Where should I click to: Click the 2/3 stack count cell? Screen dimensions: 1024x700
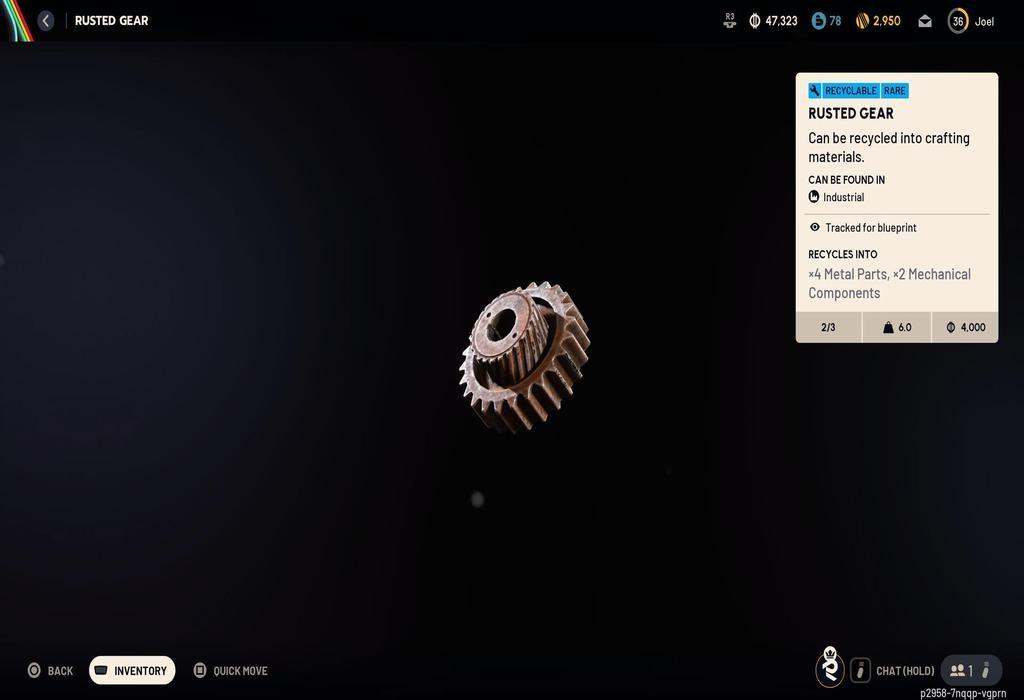pos(828,328)
